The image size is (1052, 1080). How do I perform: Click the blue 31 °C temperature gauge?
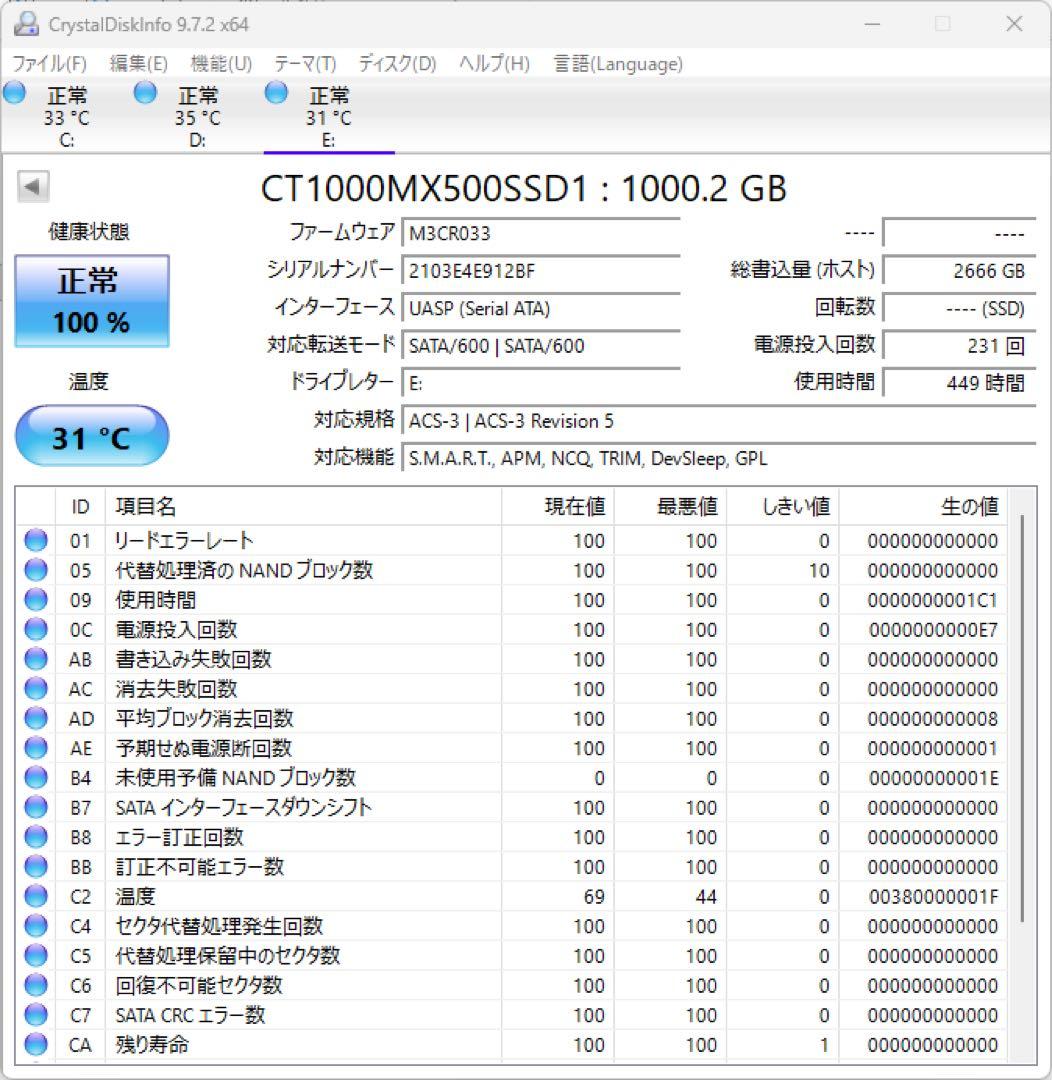(x=92, y=435)
